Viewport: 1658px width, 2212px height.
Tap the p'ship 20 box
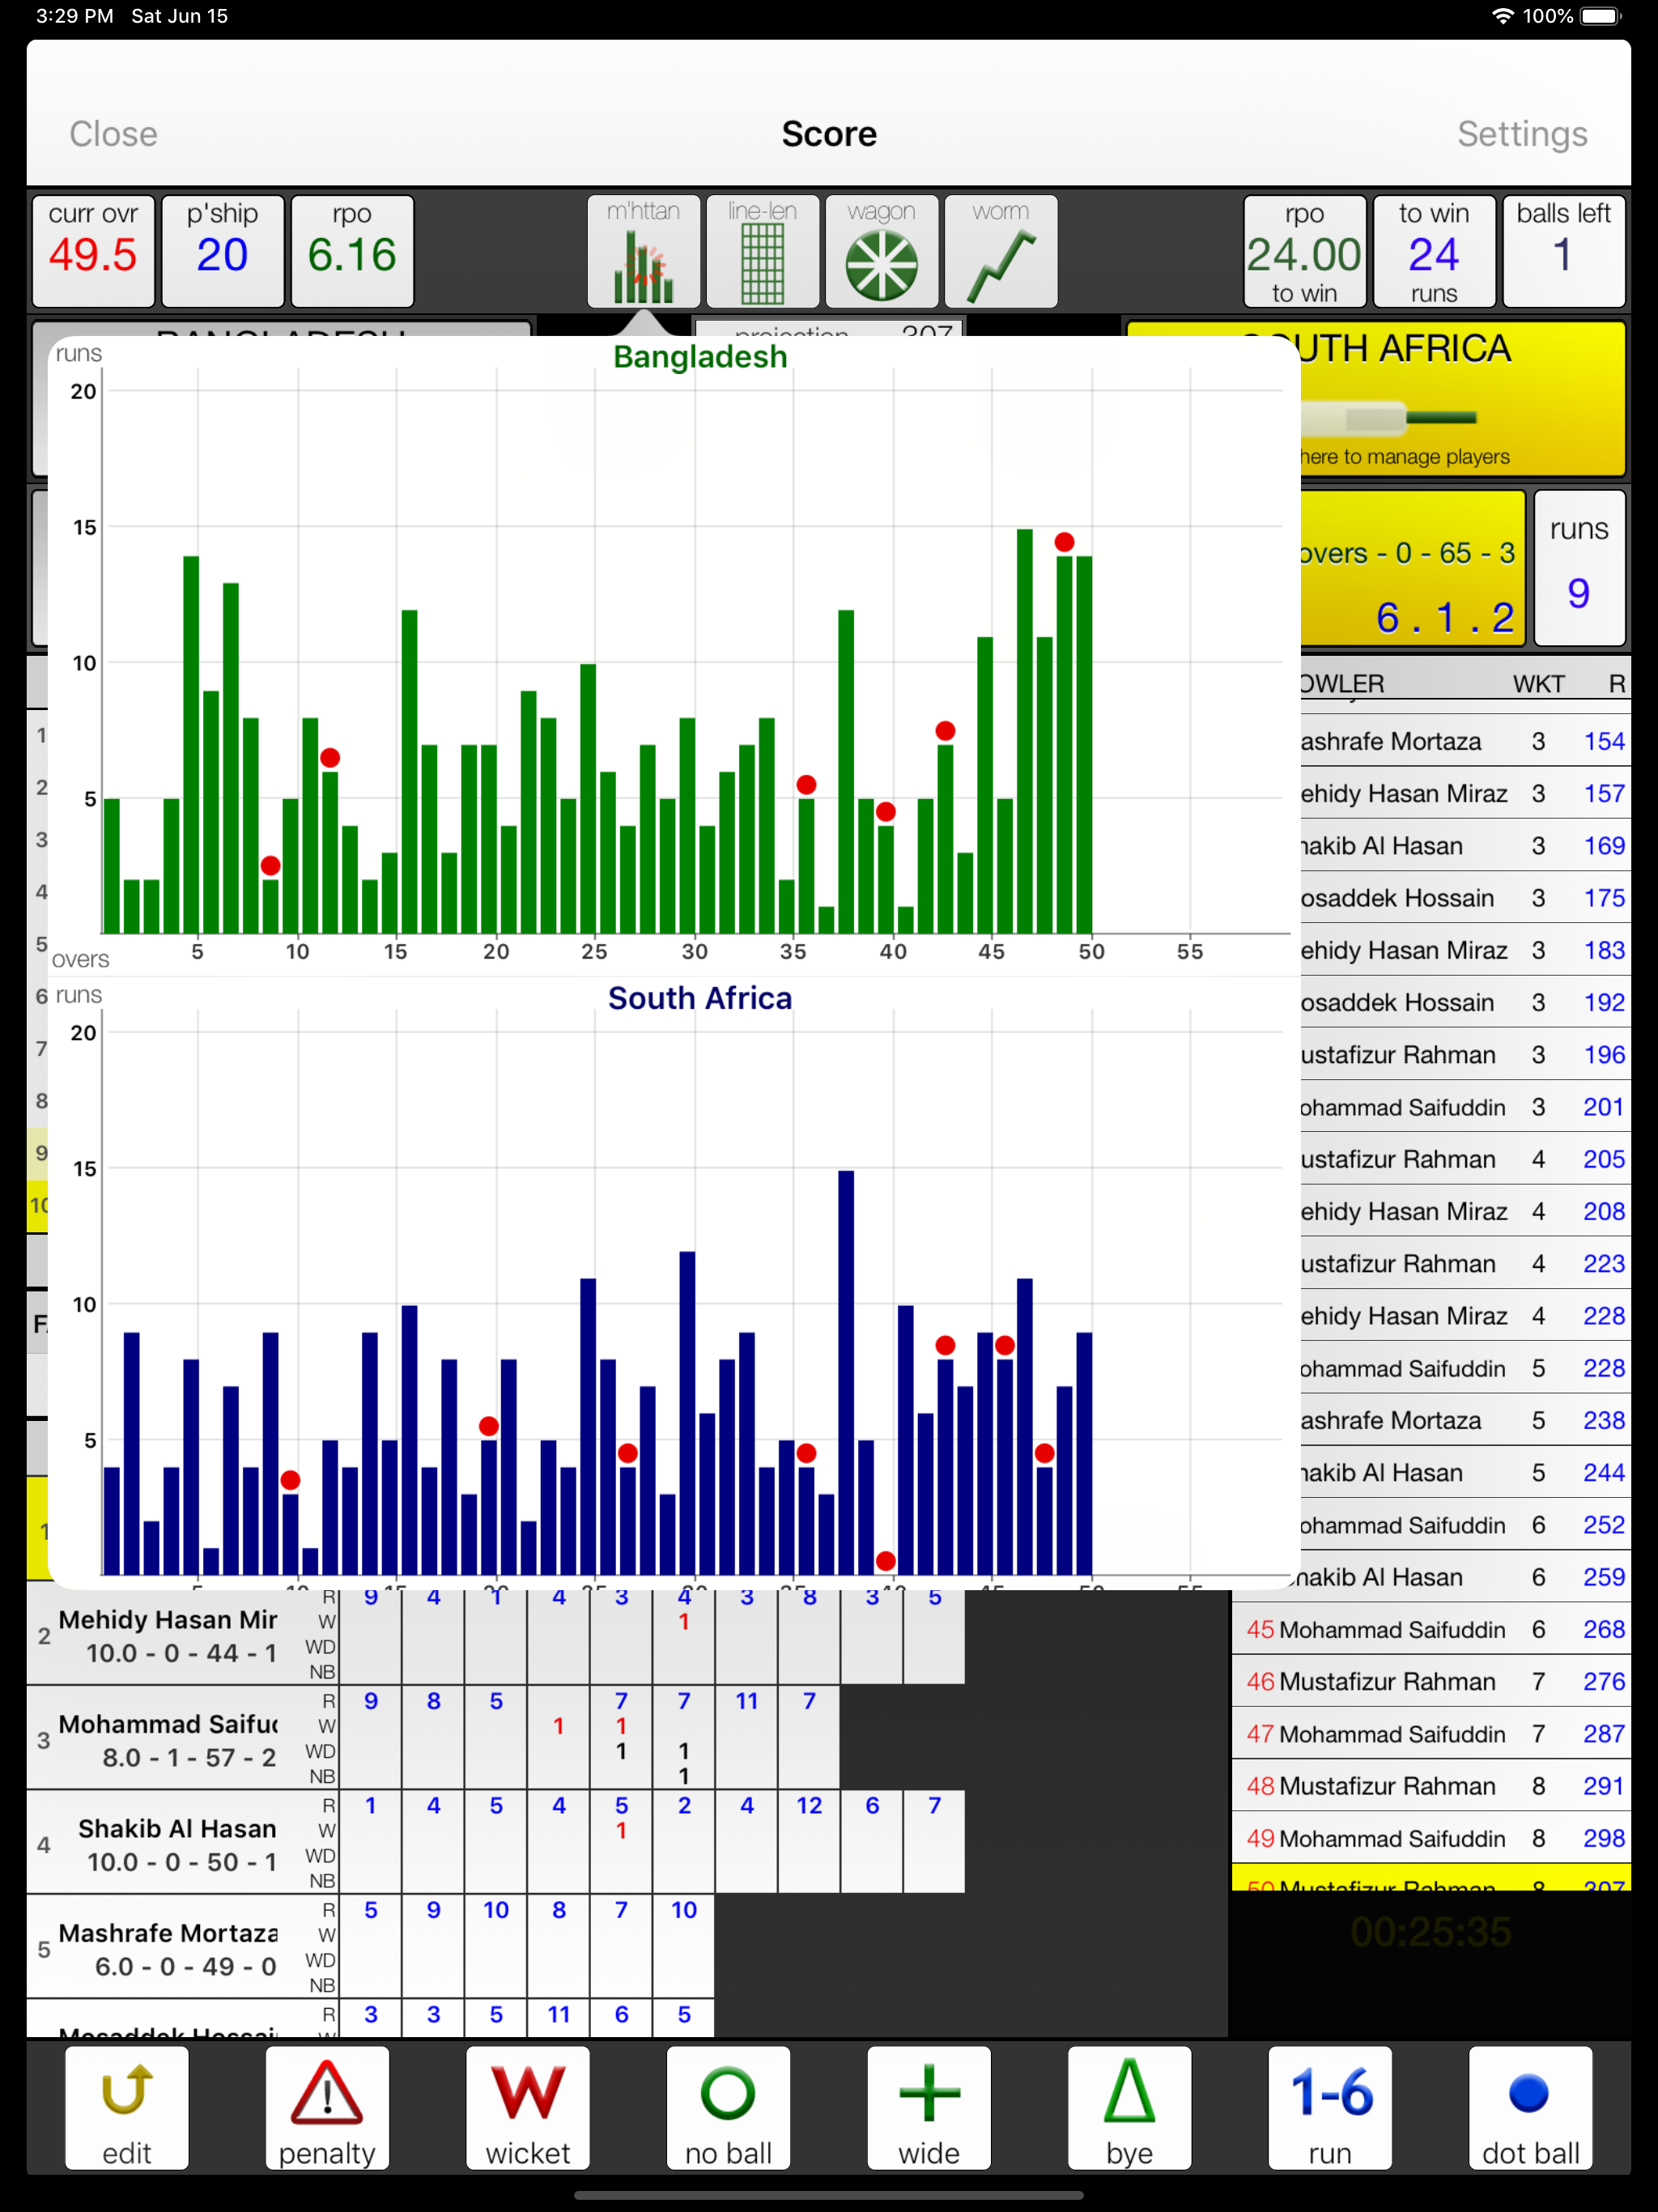point(222,251)
